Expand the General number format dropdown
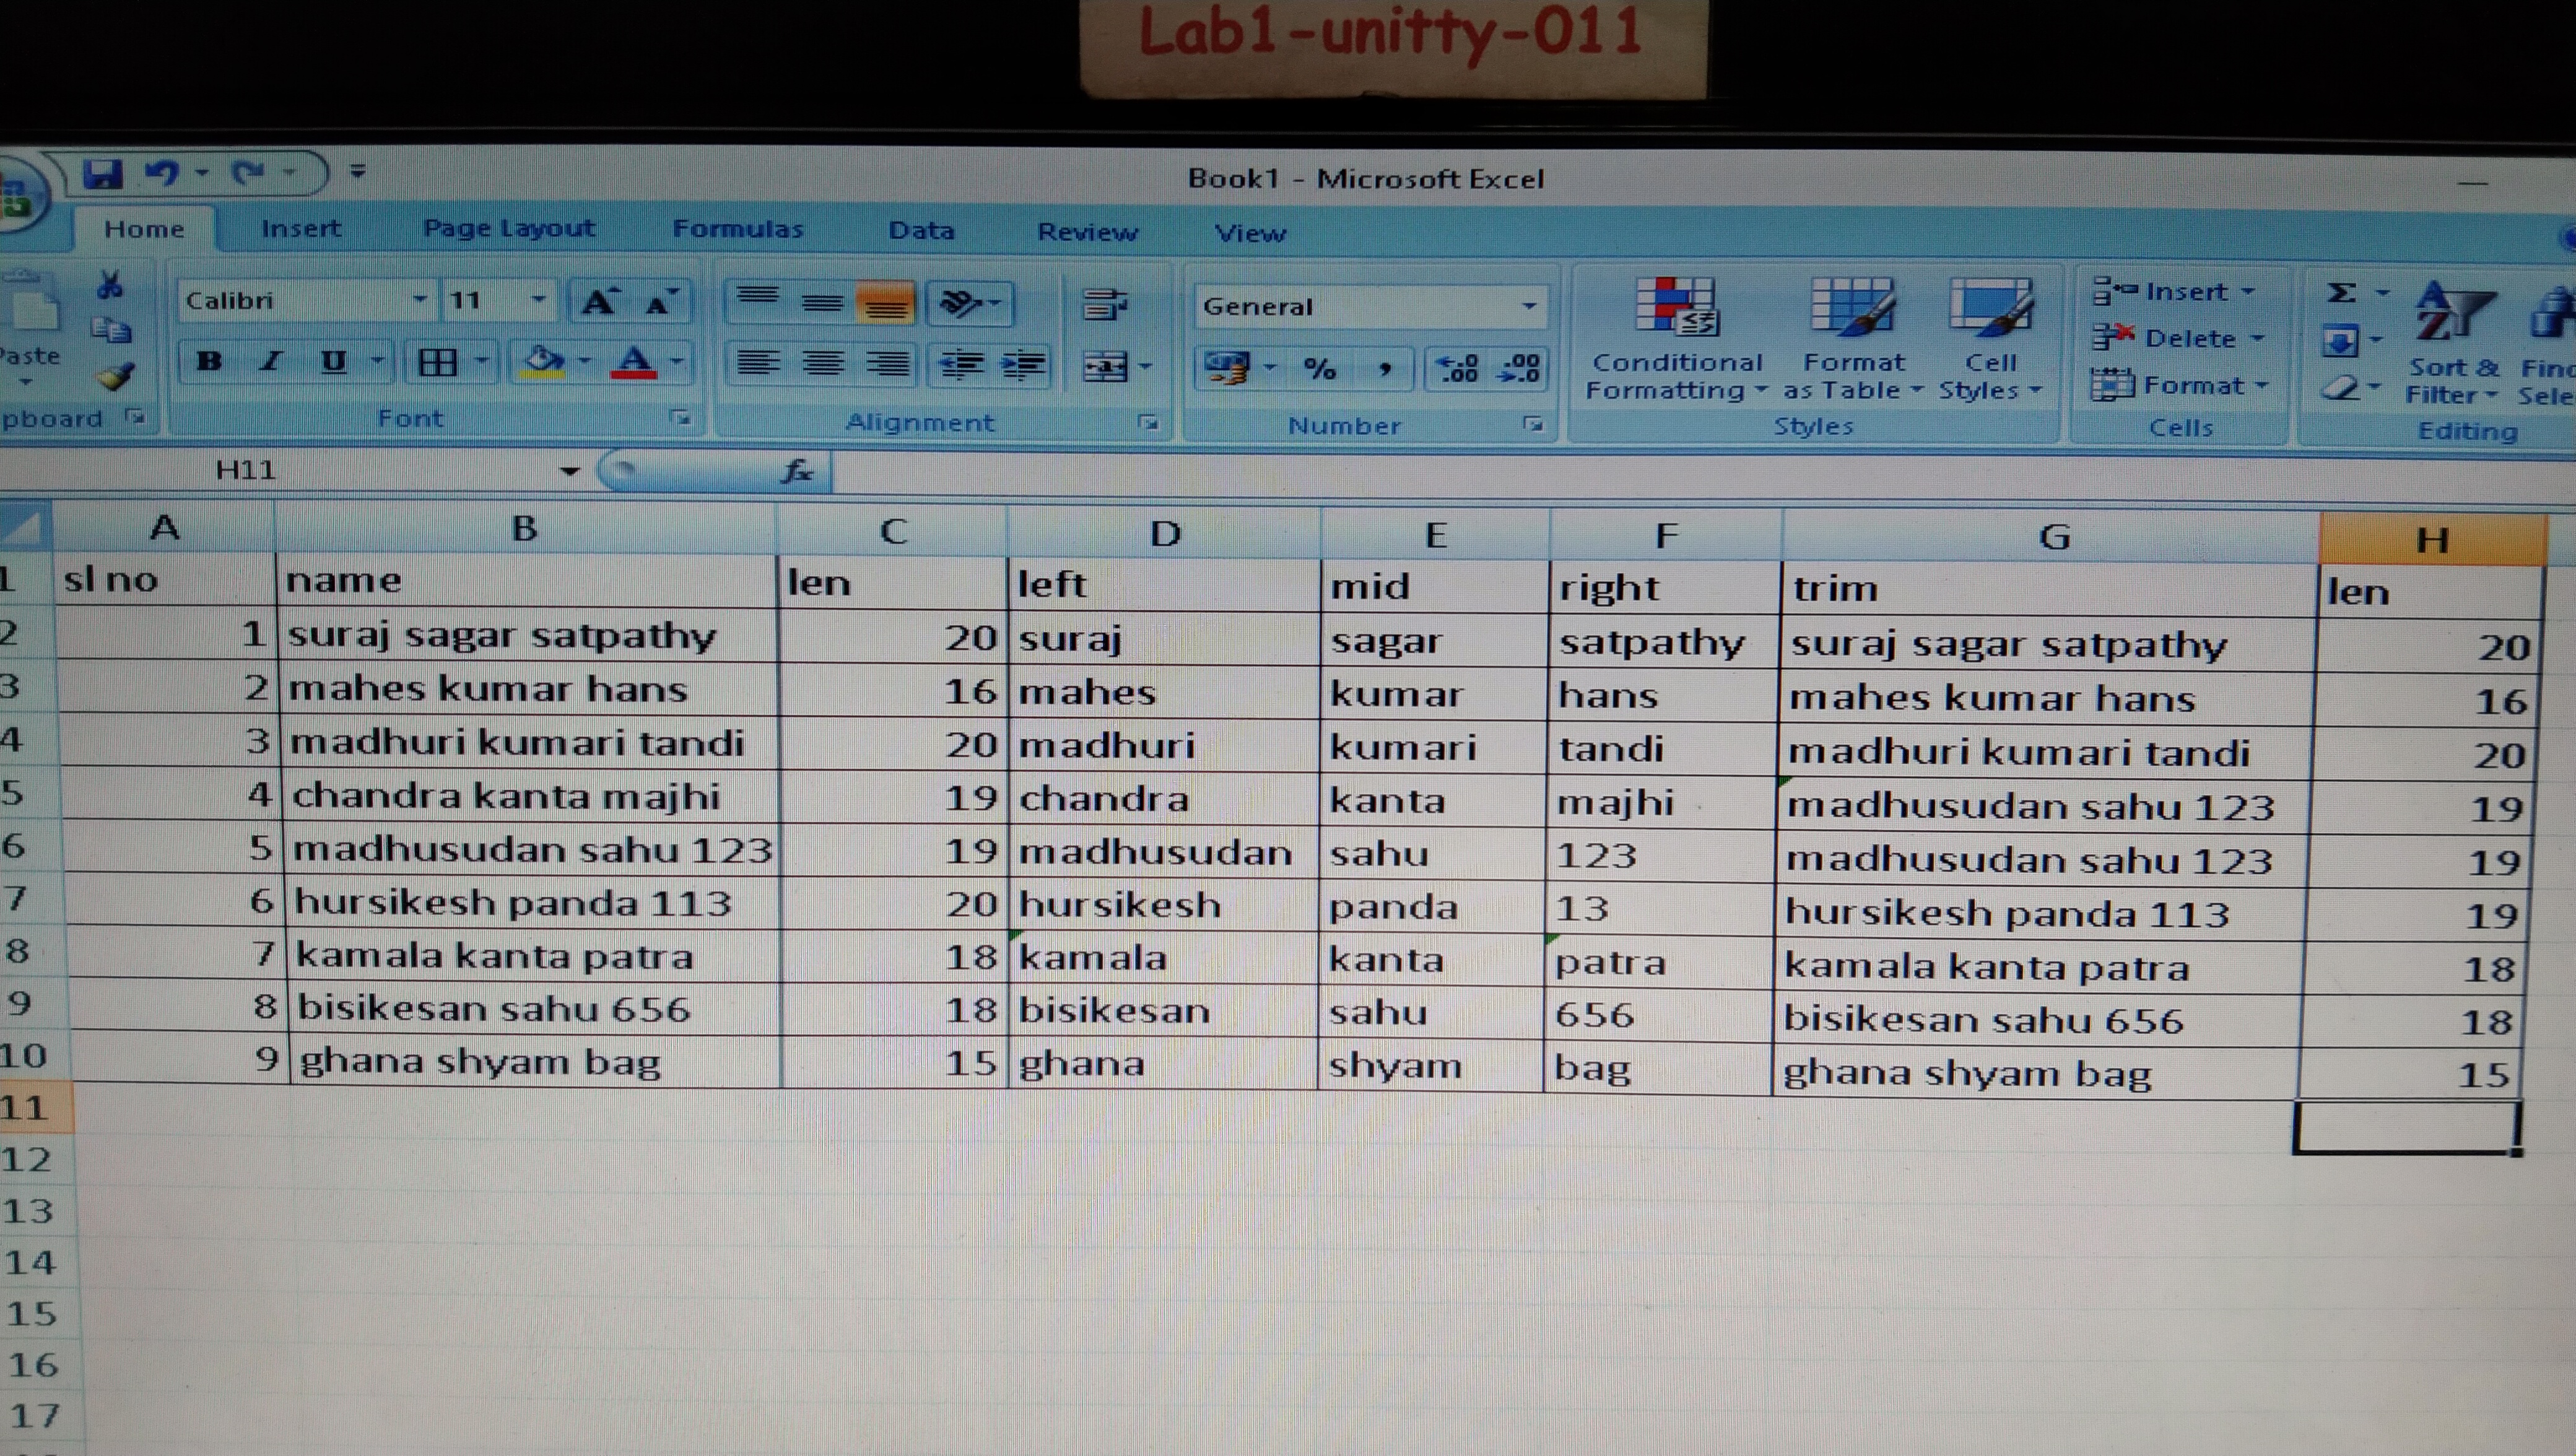Screen dimensions: 2576x1456 click(x=1529, y=306)
